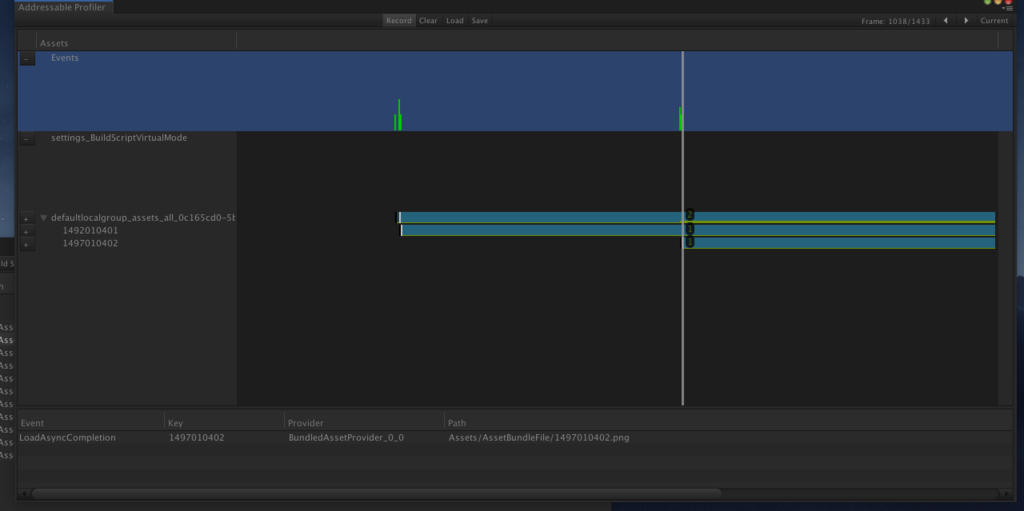Image resolution: width=1024 pixels, height=511 pixels.
Task: Click the reference count badge showing 2
Action: coord(690,215)
